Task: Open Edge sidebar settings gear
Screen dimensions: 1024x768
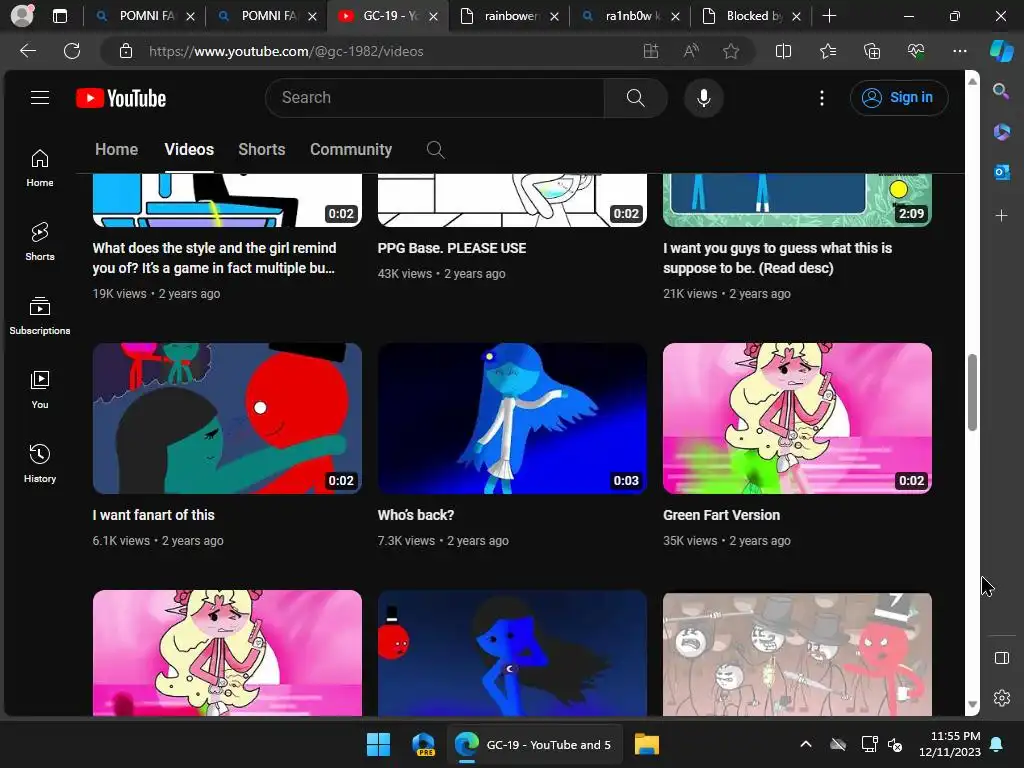Action: [1001, 698]
